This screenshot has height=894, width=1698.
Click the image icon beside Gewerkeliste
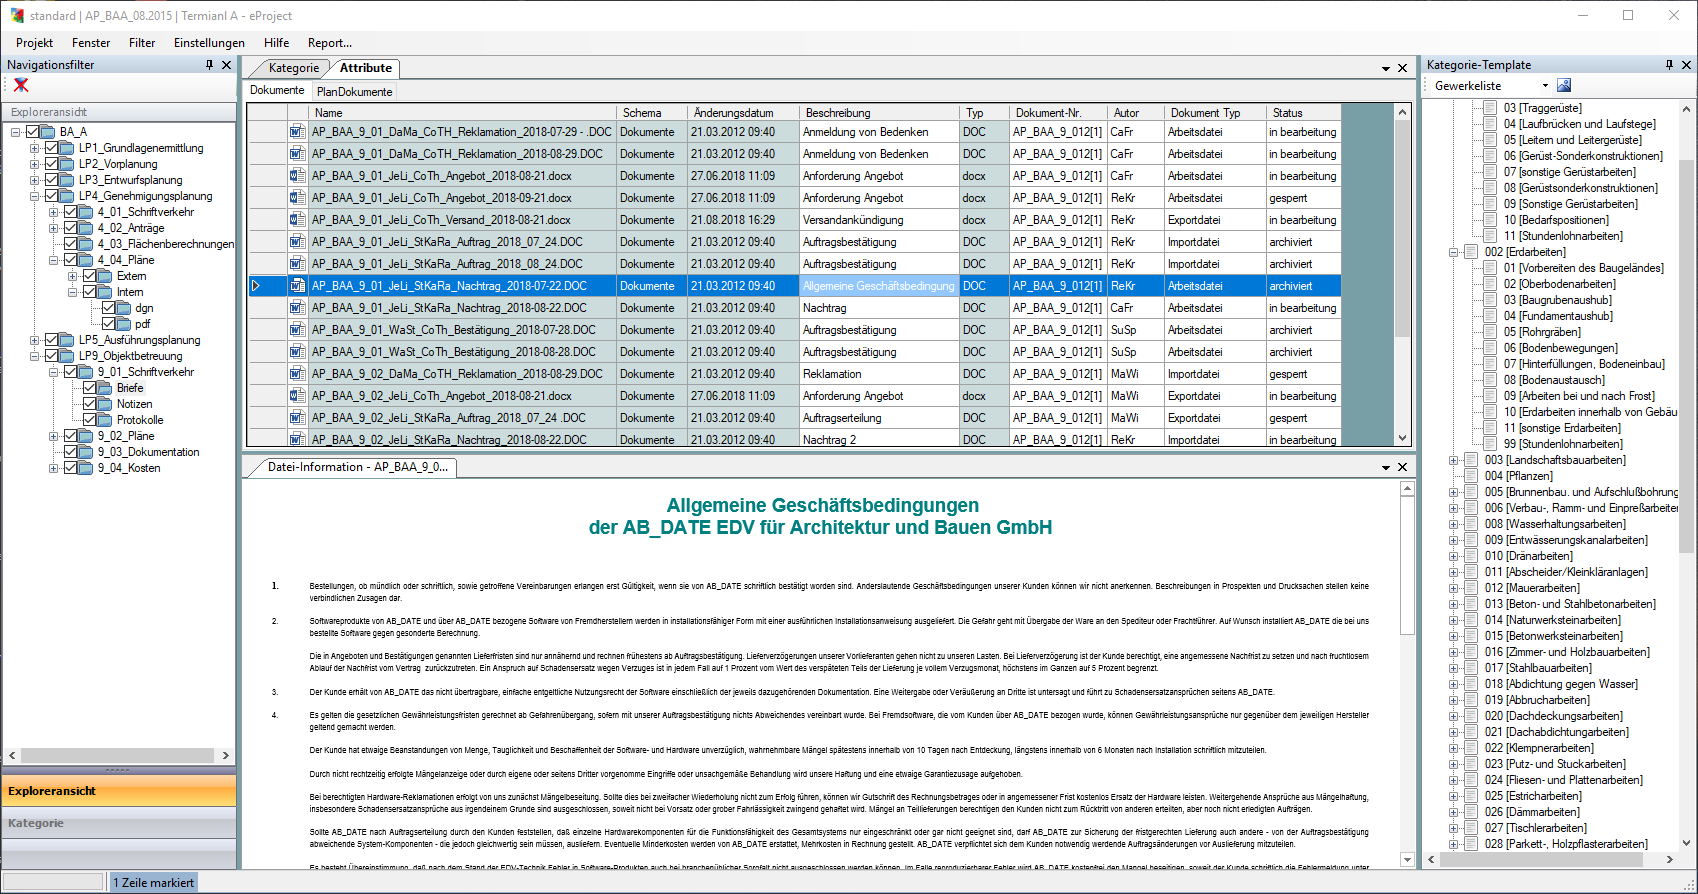click(1564, 85)
